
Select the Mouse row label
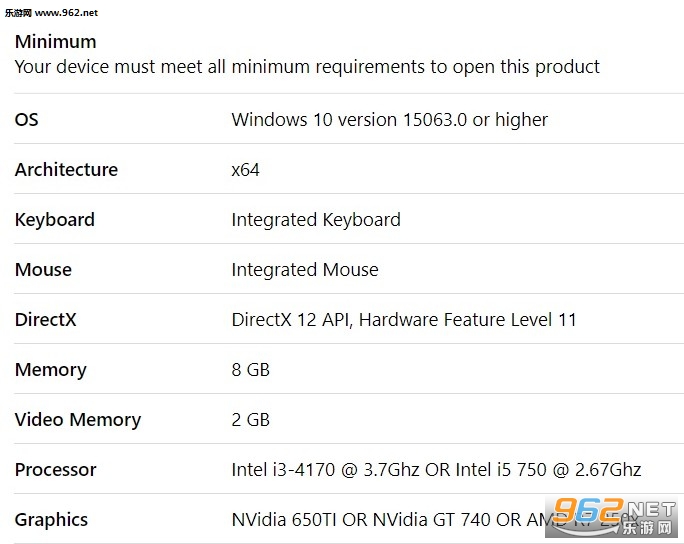click(43, 269)
